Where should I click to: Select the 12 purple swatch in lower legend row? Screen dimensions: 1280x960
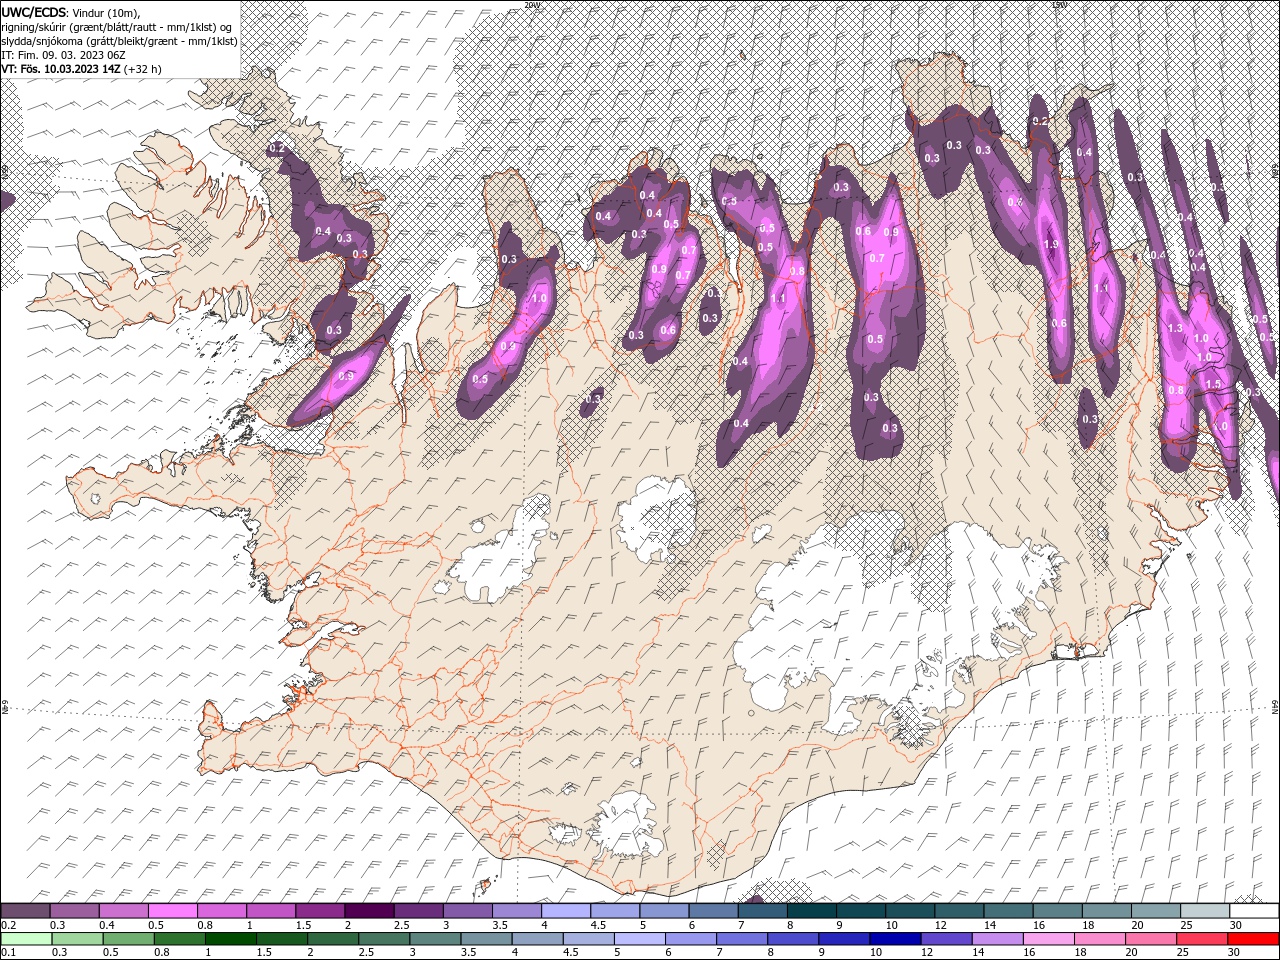946,938
